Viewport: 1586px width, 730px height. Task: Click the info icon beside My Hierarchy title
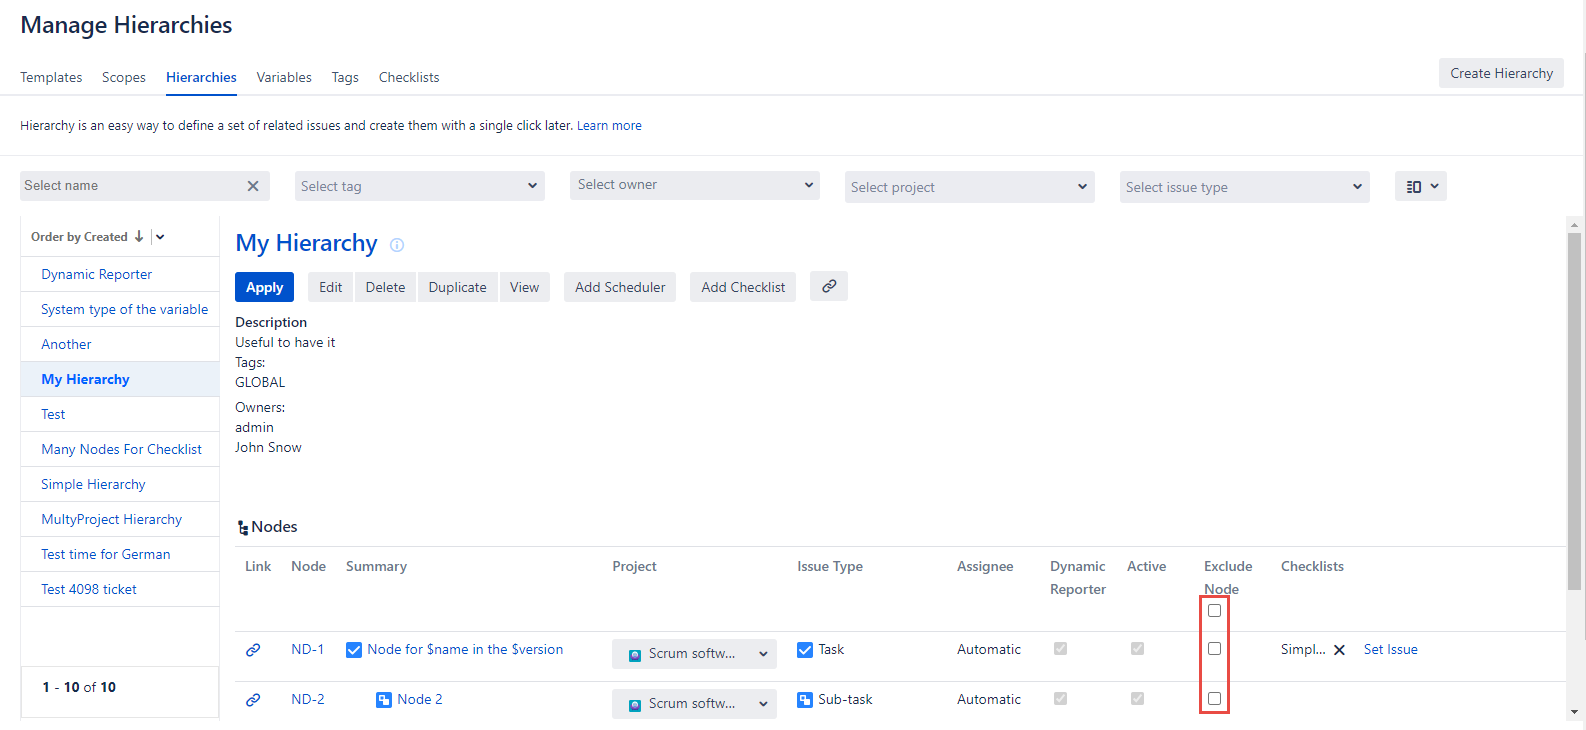pyautogui.click(x=397, y=245)
